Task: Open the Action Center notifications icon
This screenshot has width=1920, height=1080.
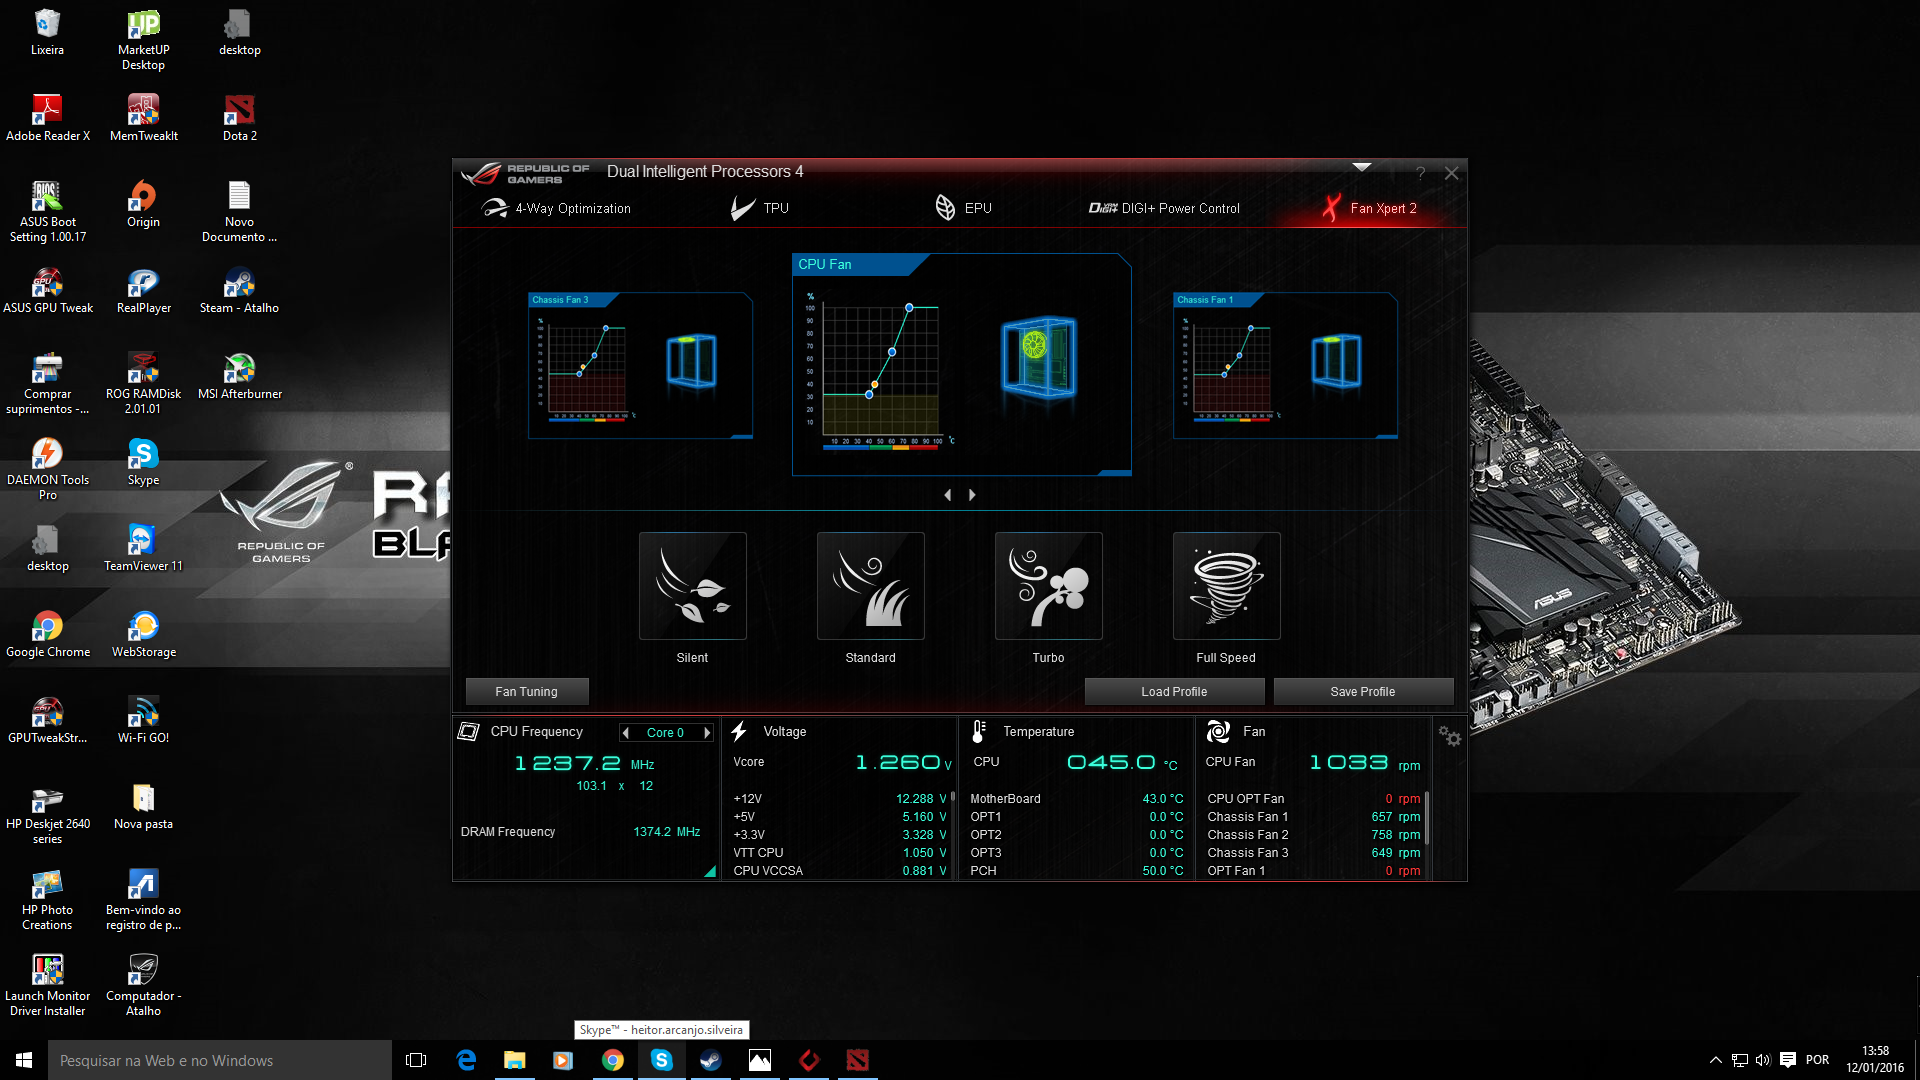Action: 1788,1060
